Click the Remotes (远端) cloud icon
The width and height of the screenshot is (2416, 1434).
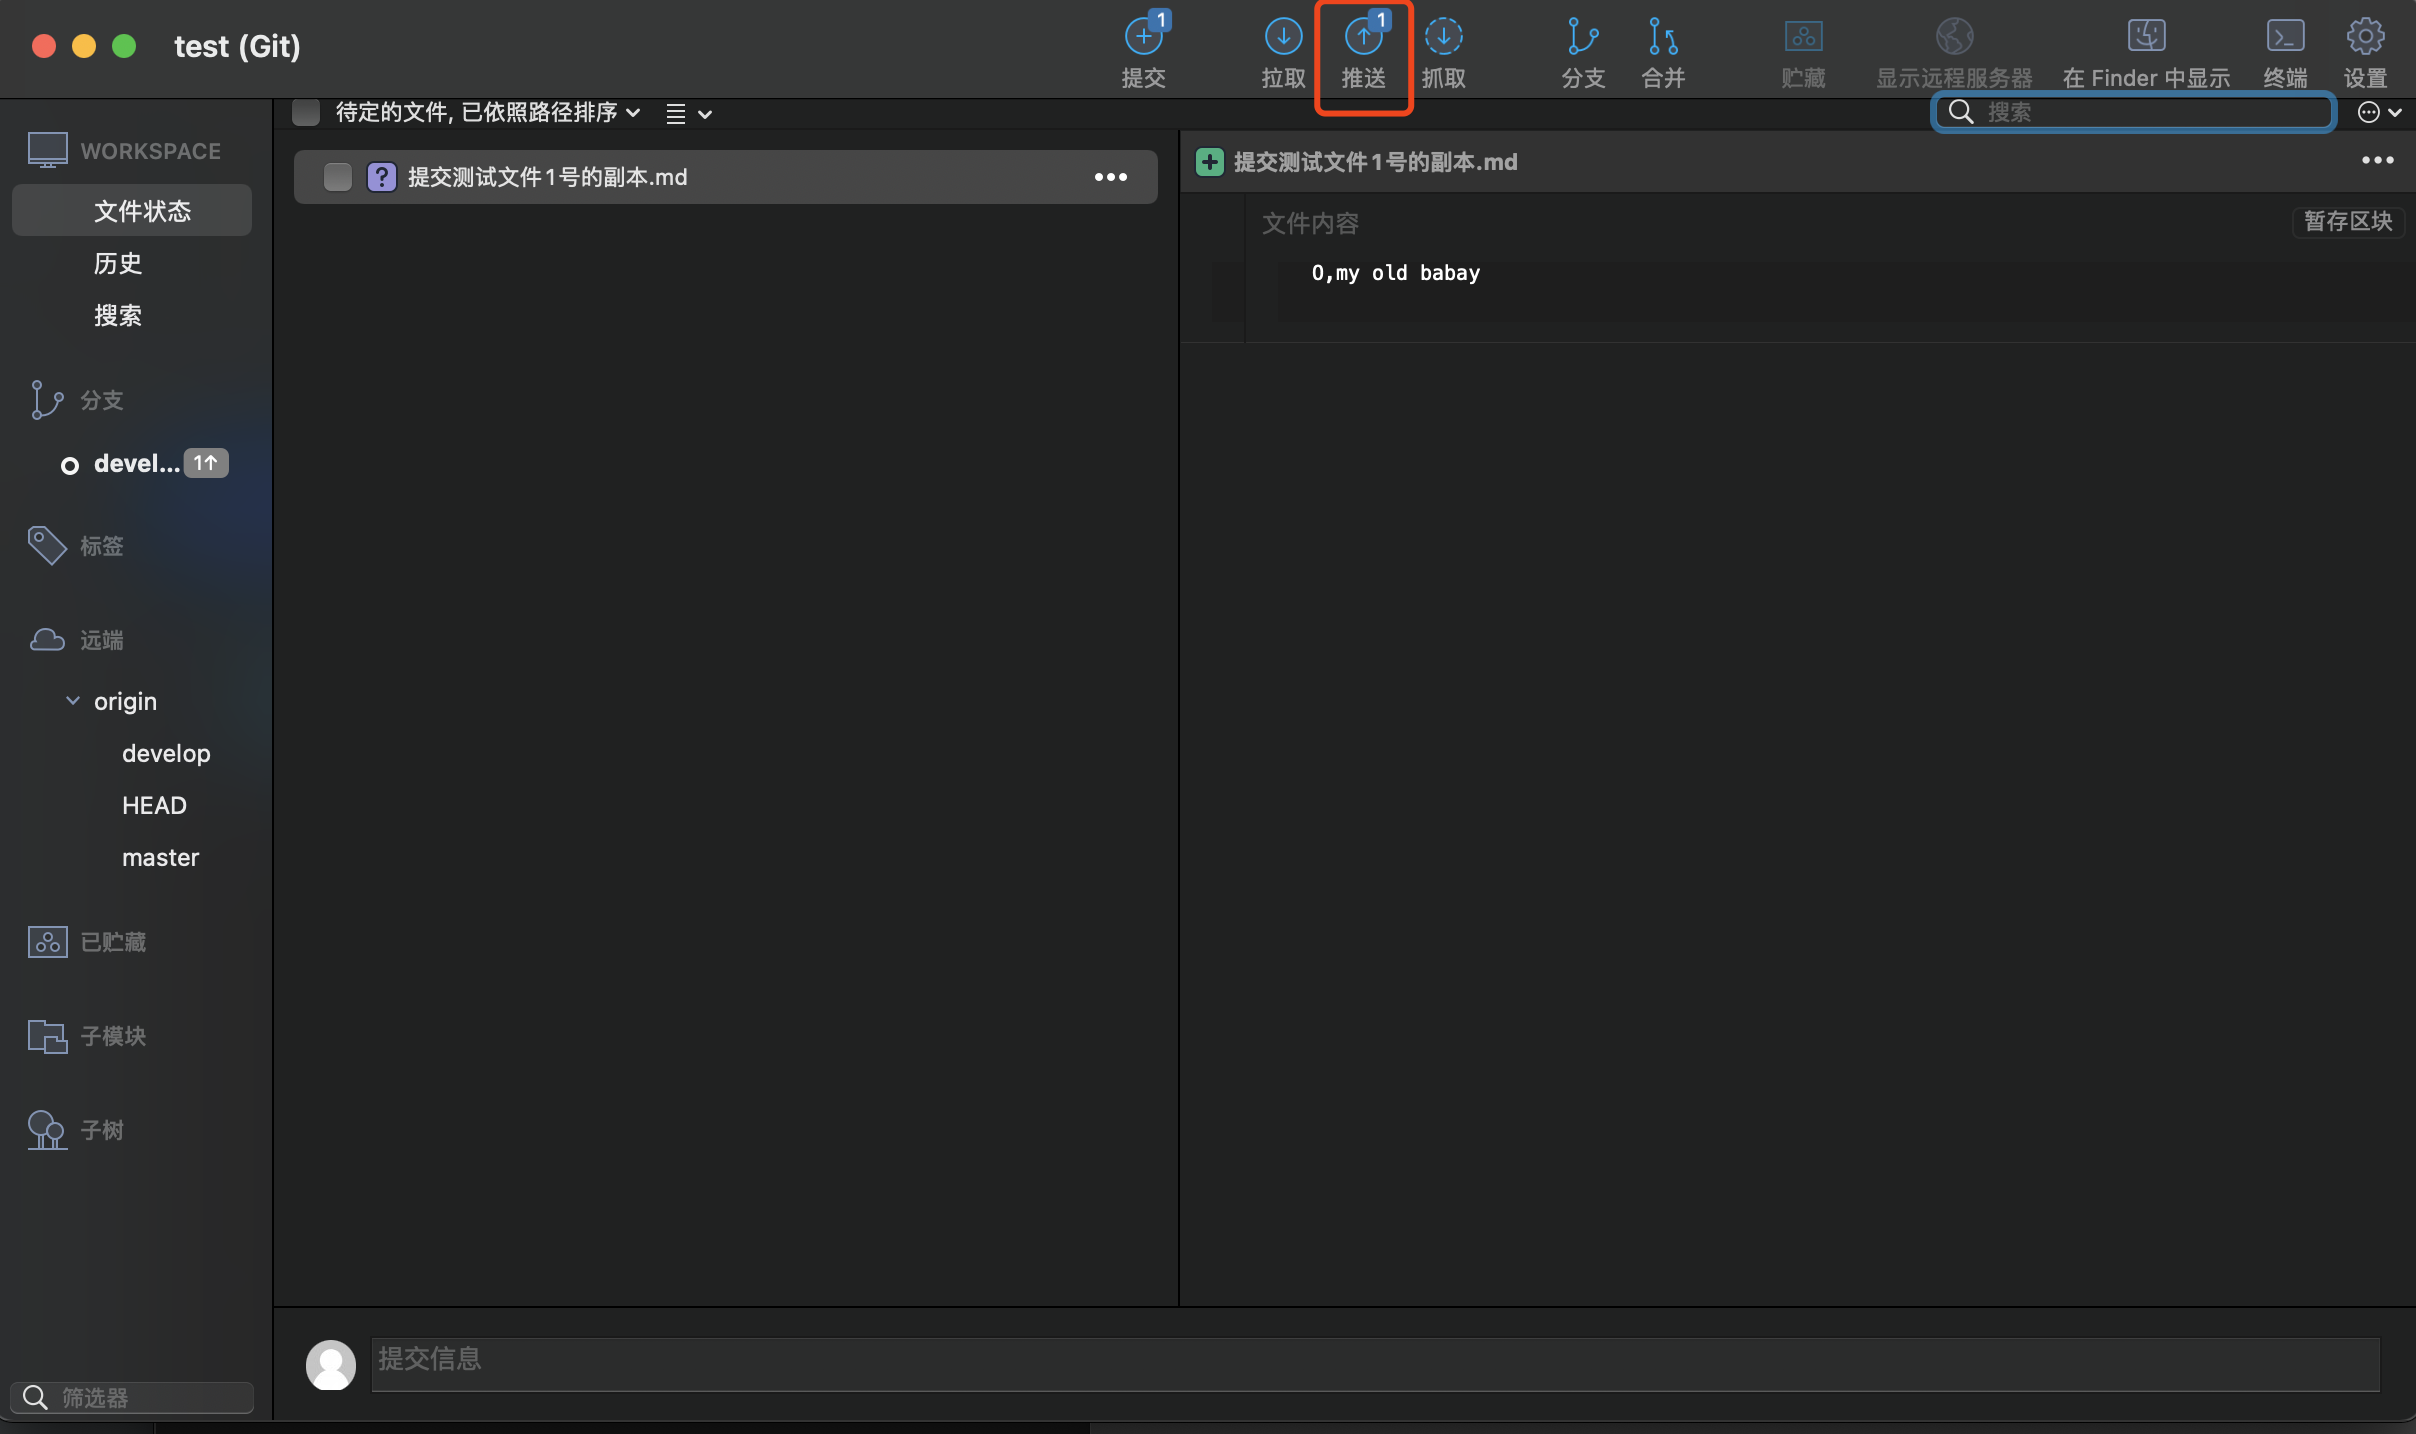click(x=47, y=640)
